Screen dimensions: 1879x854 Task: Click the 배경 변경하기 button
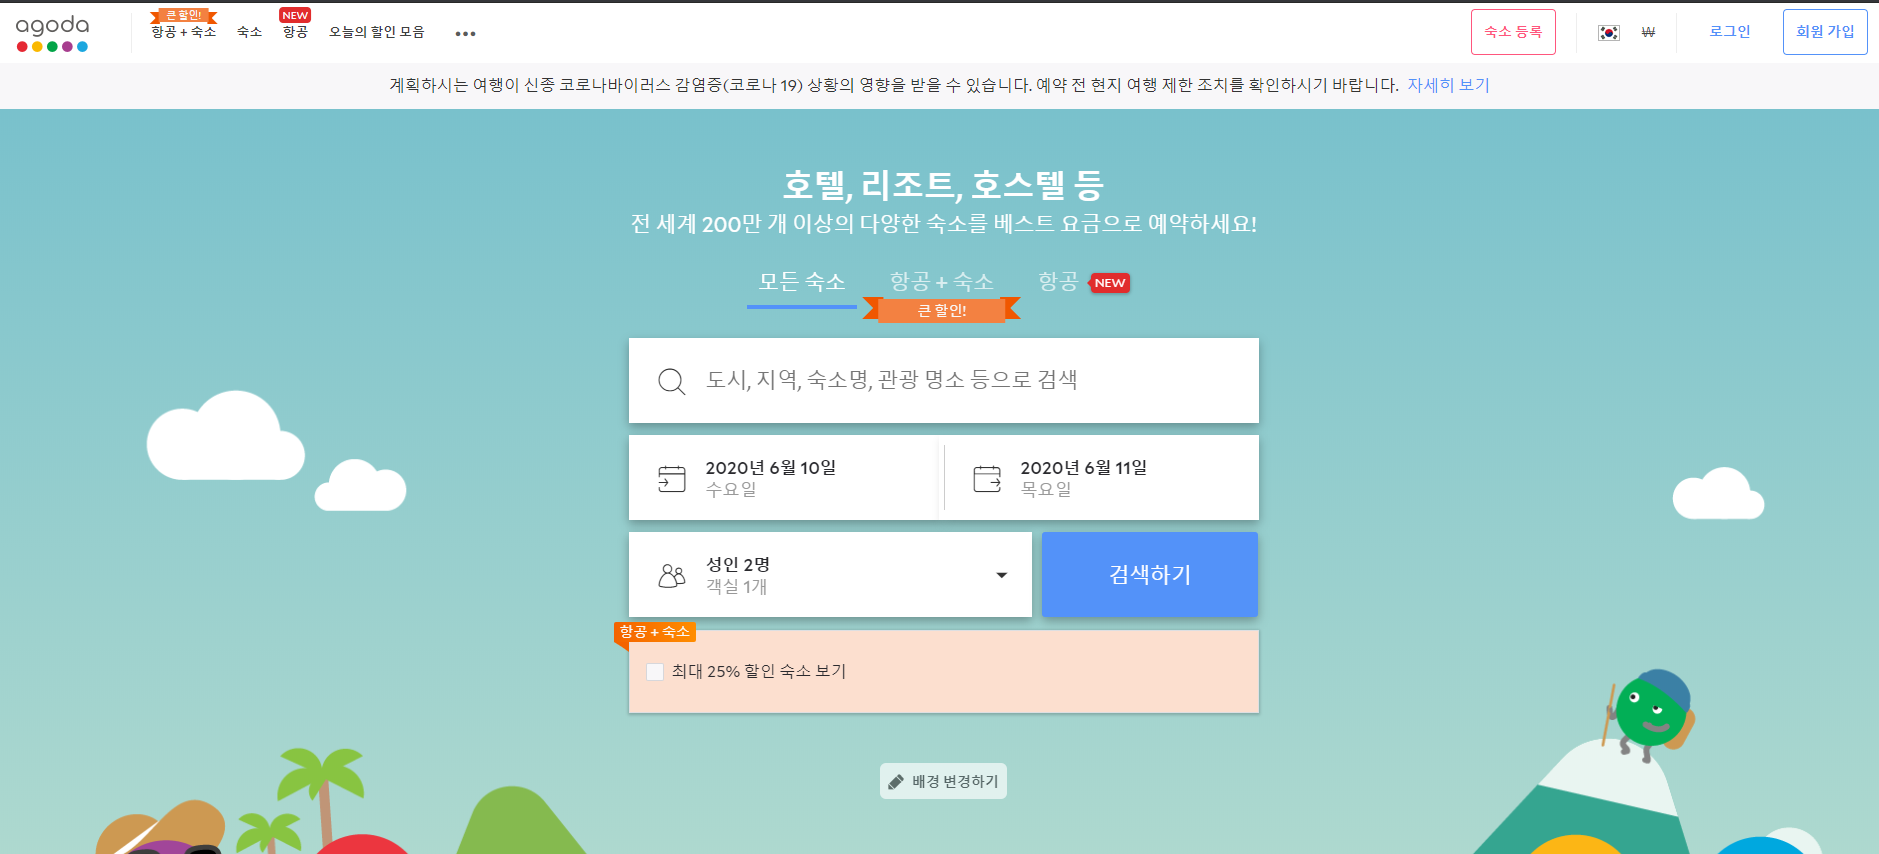(943, 782)
